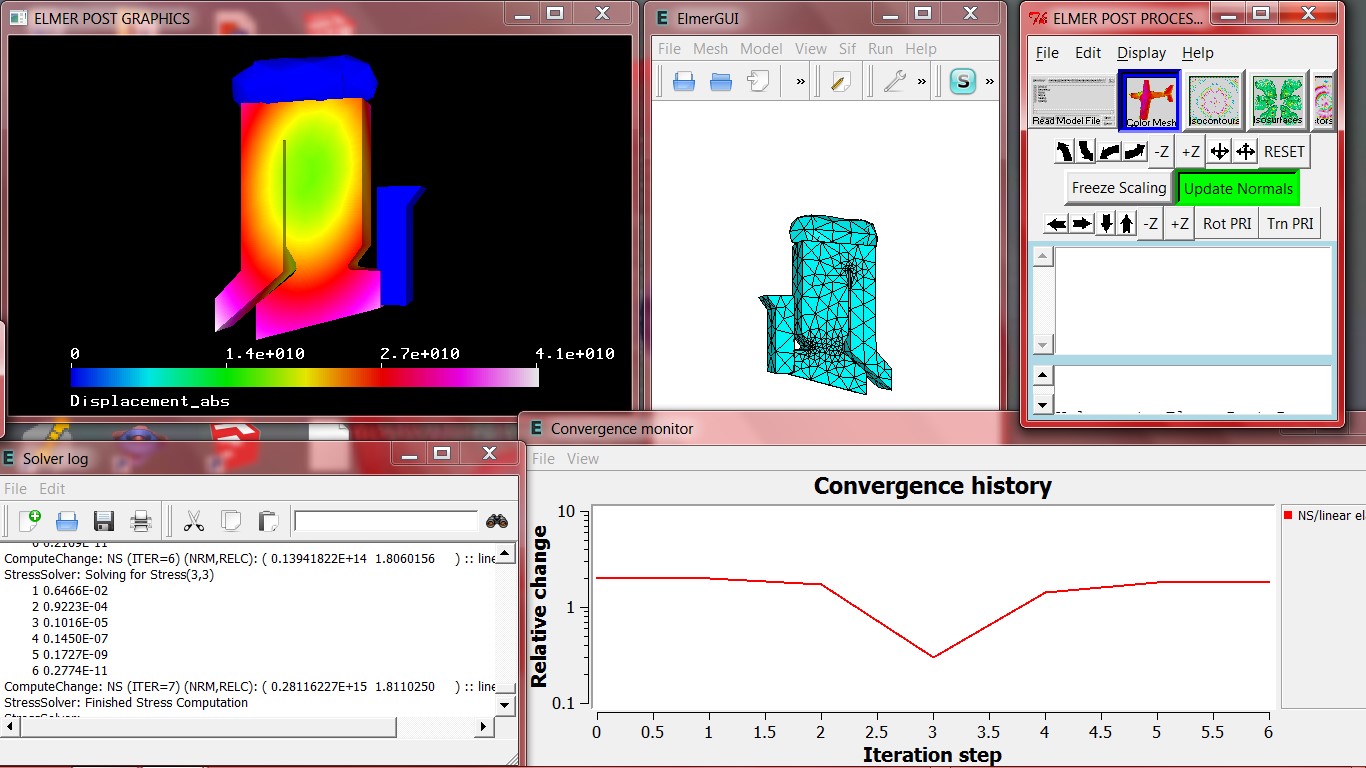Click the ElmerGUI open file icon

(x=684, y=82)
